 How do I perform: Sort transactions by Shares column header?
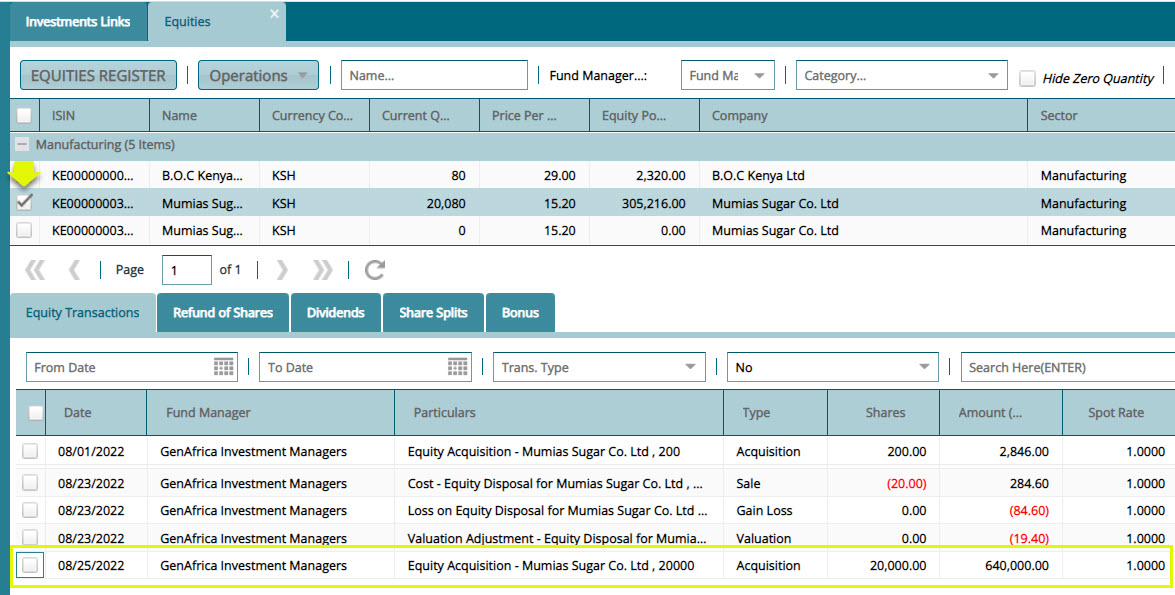pos(883,412)
